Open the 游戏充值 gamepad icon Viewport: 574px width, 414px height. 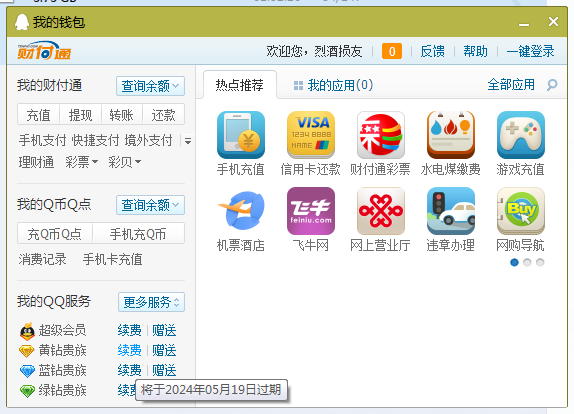[521, 135]
